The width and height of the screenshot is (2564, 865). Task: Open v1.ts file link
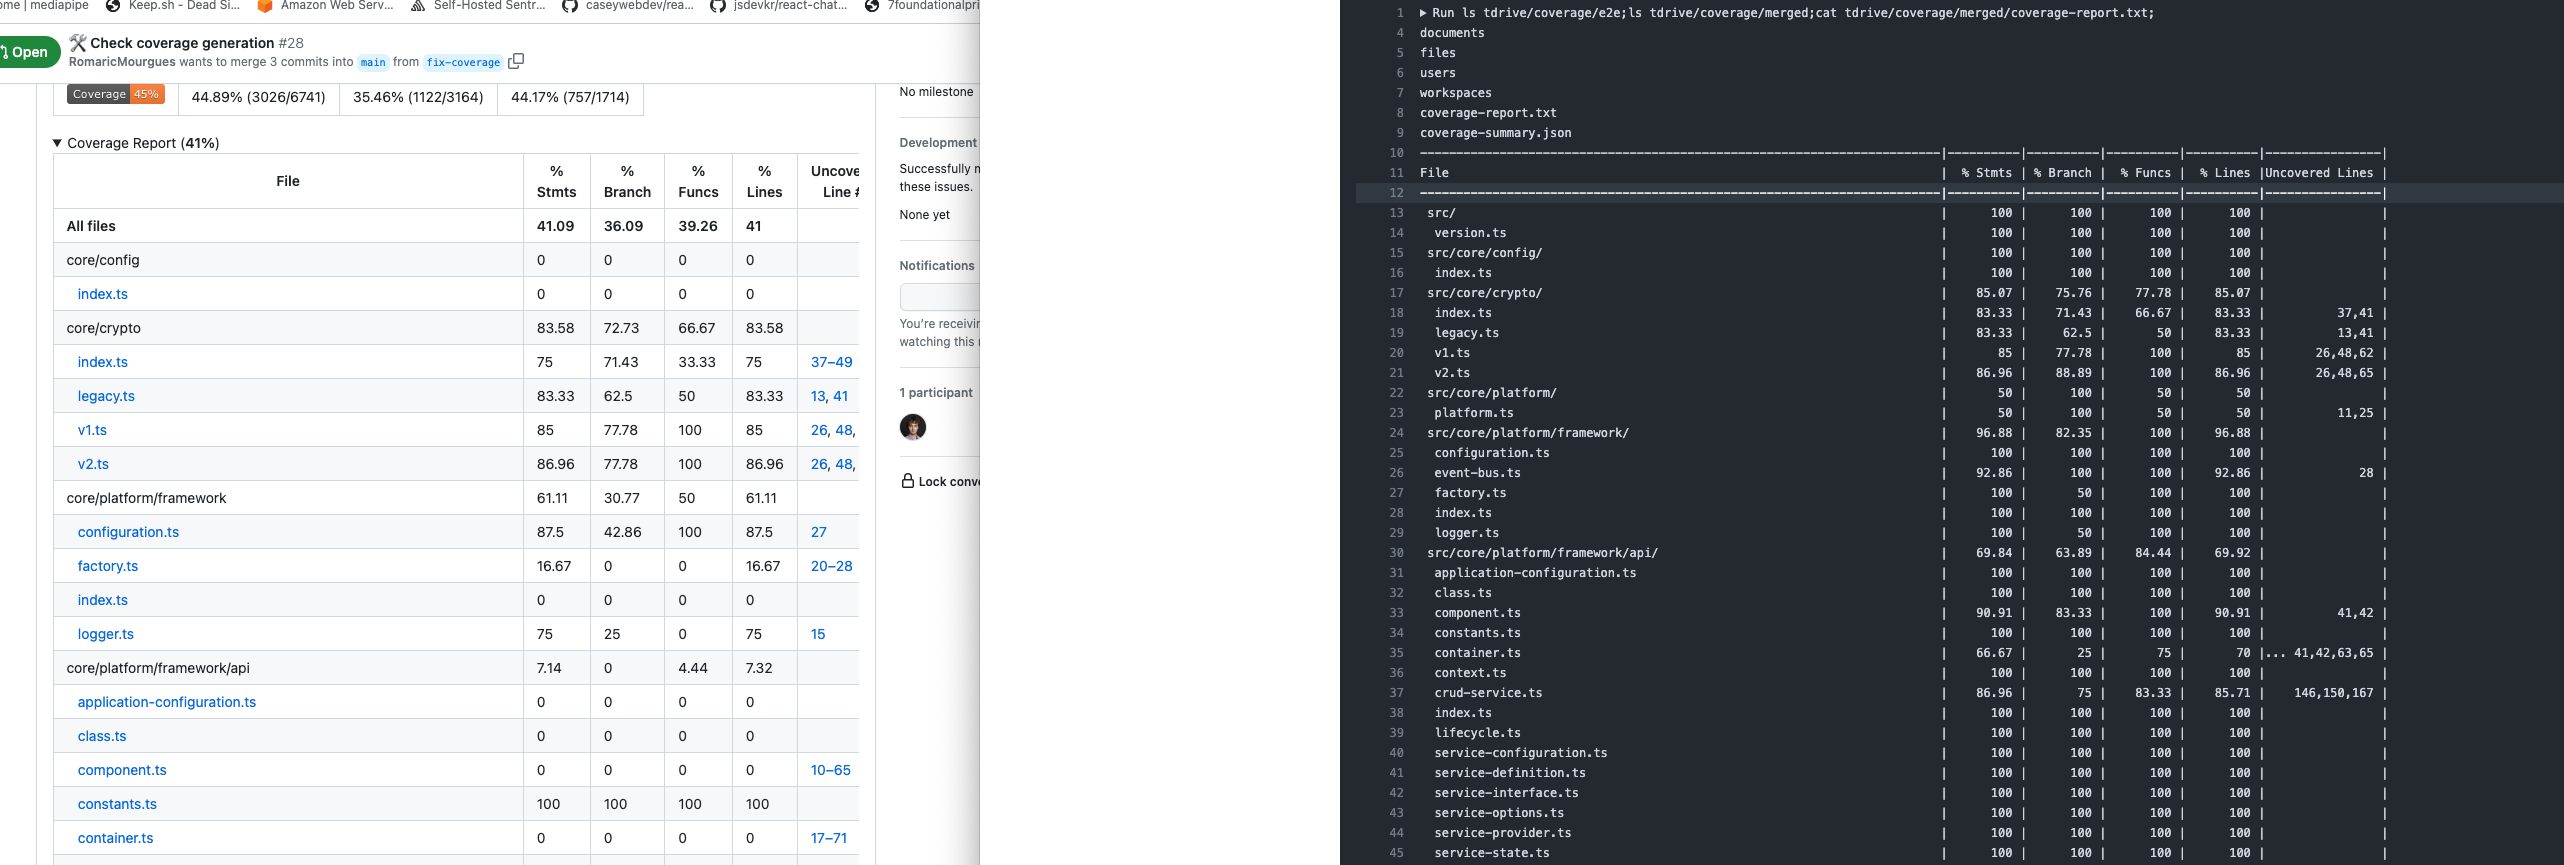pyautogui.click(x=92, y=430)
